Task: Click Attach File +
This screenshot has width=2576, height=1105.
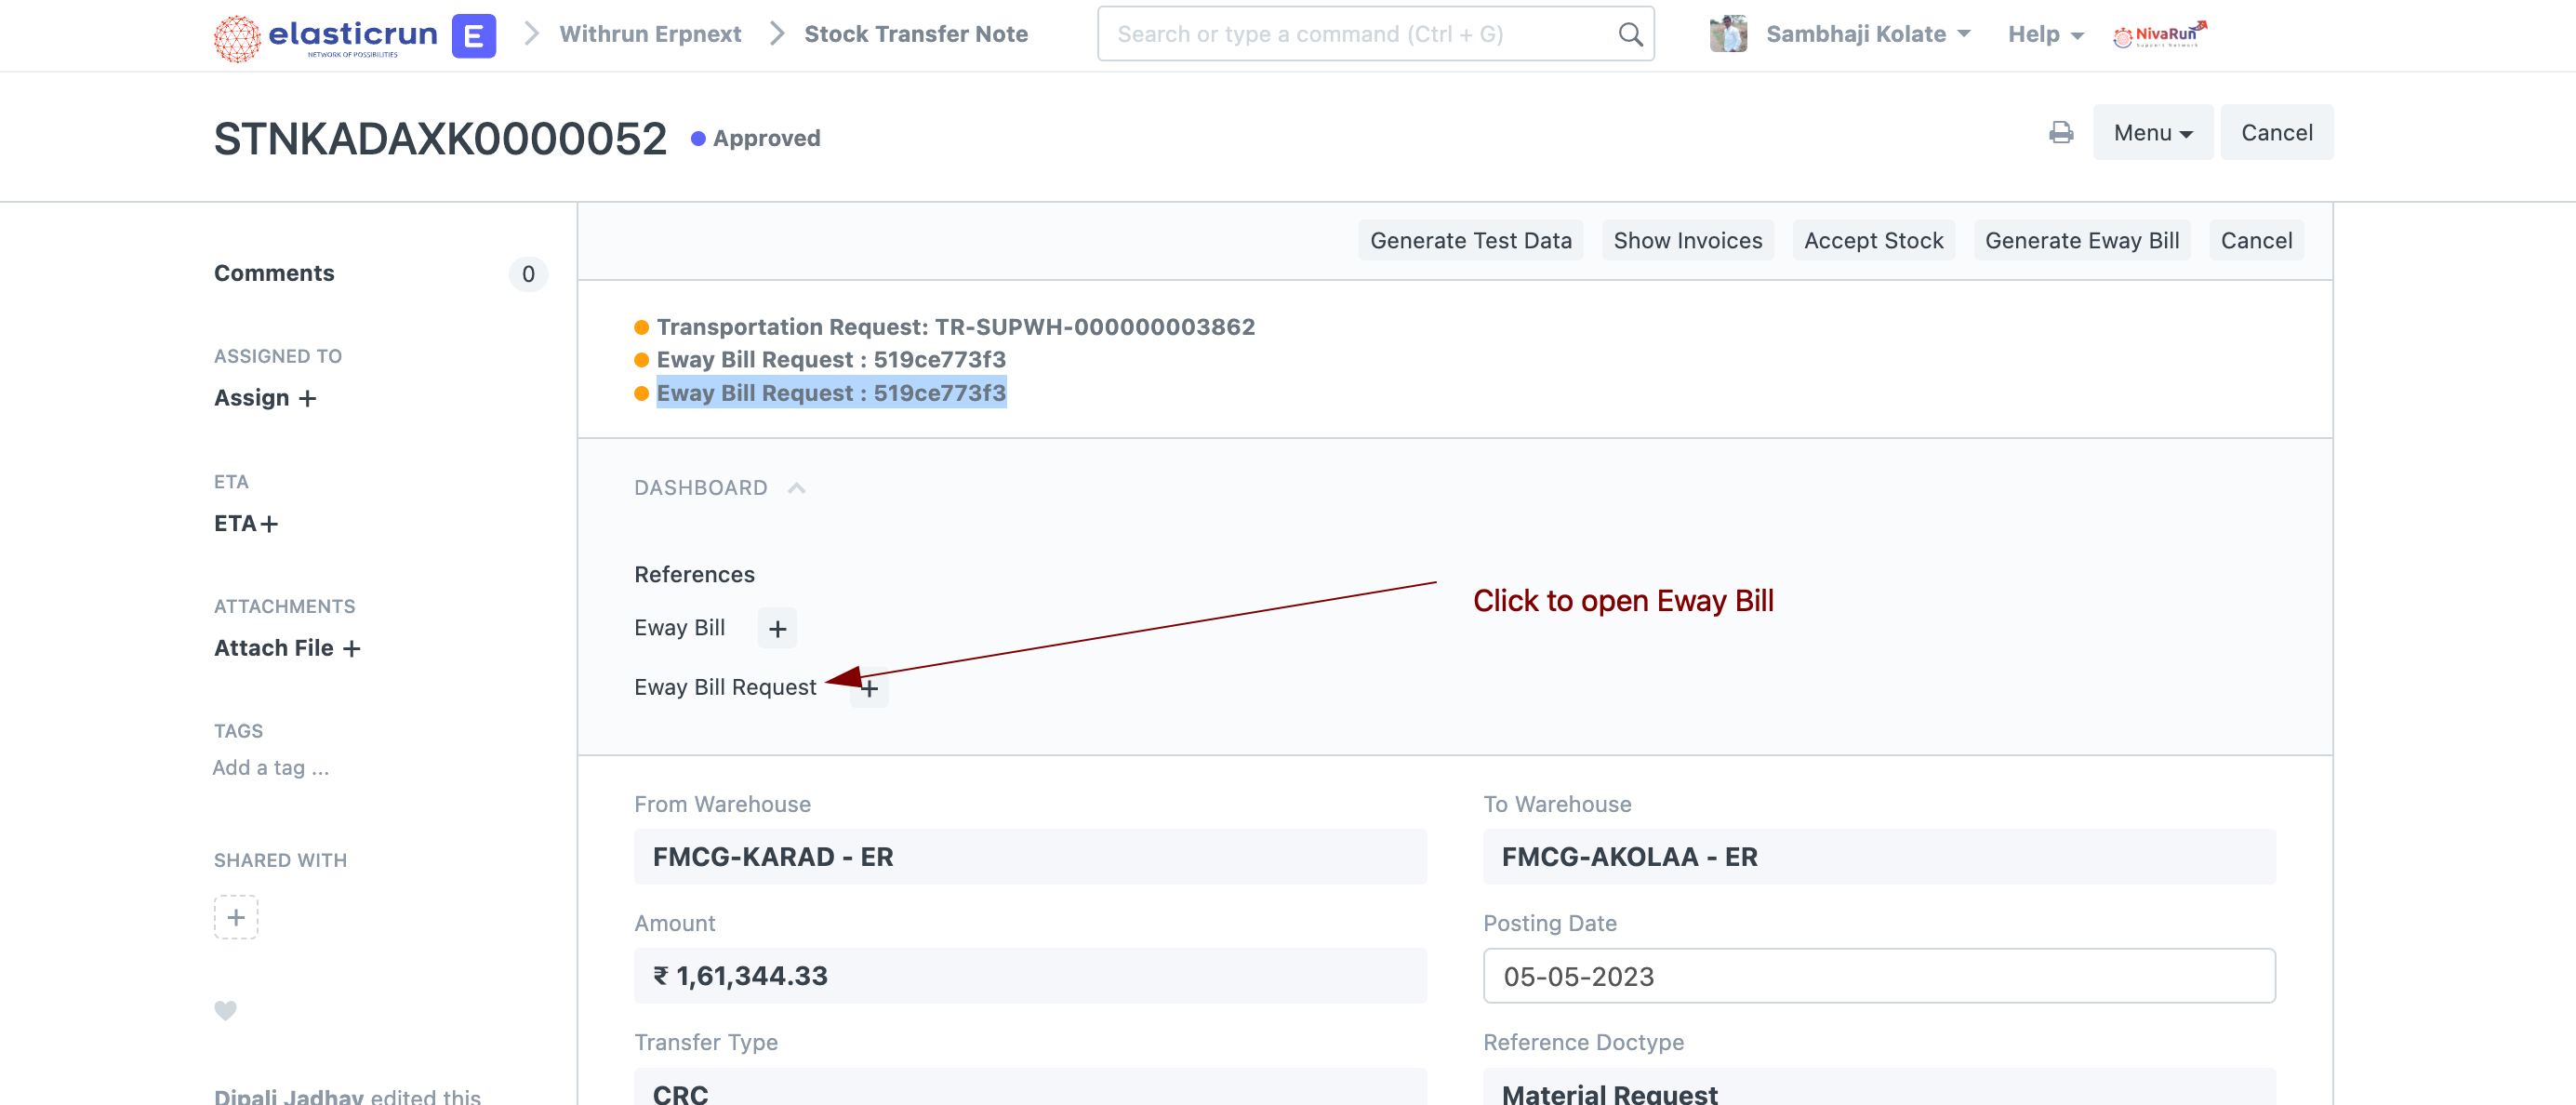Action: [287, 649]
